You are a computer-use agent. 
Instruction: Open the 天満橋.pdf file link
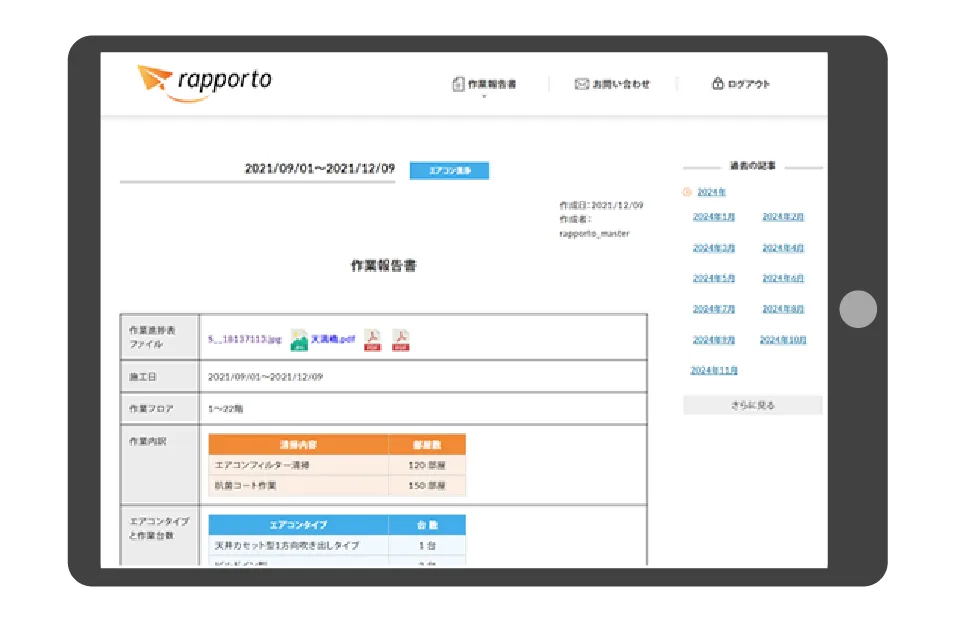coord(335,340)
